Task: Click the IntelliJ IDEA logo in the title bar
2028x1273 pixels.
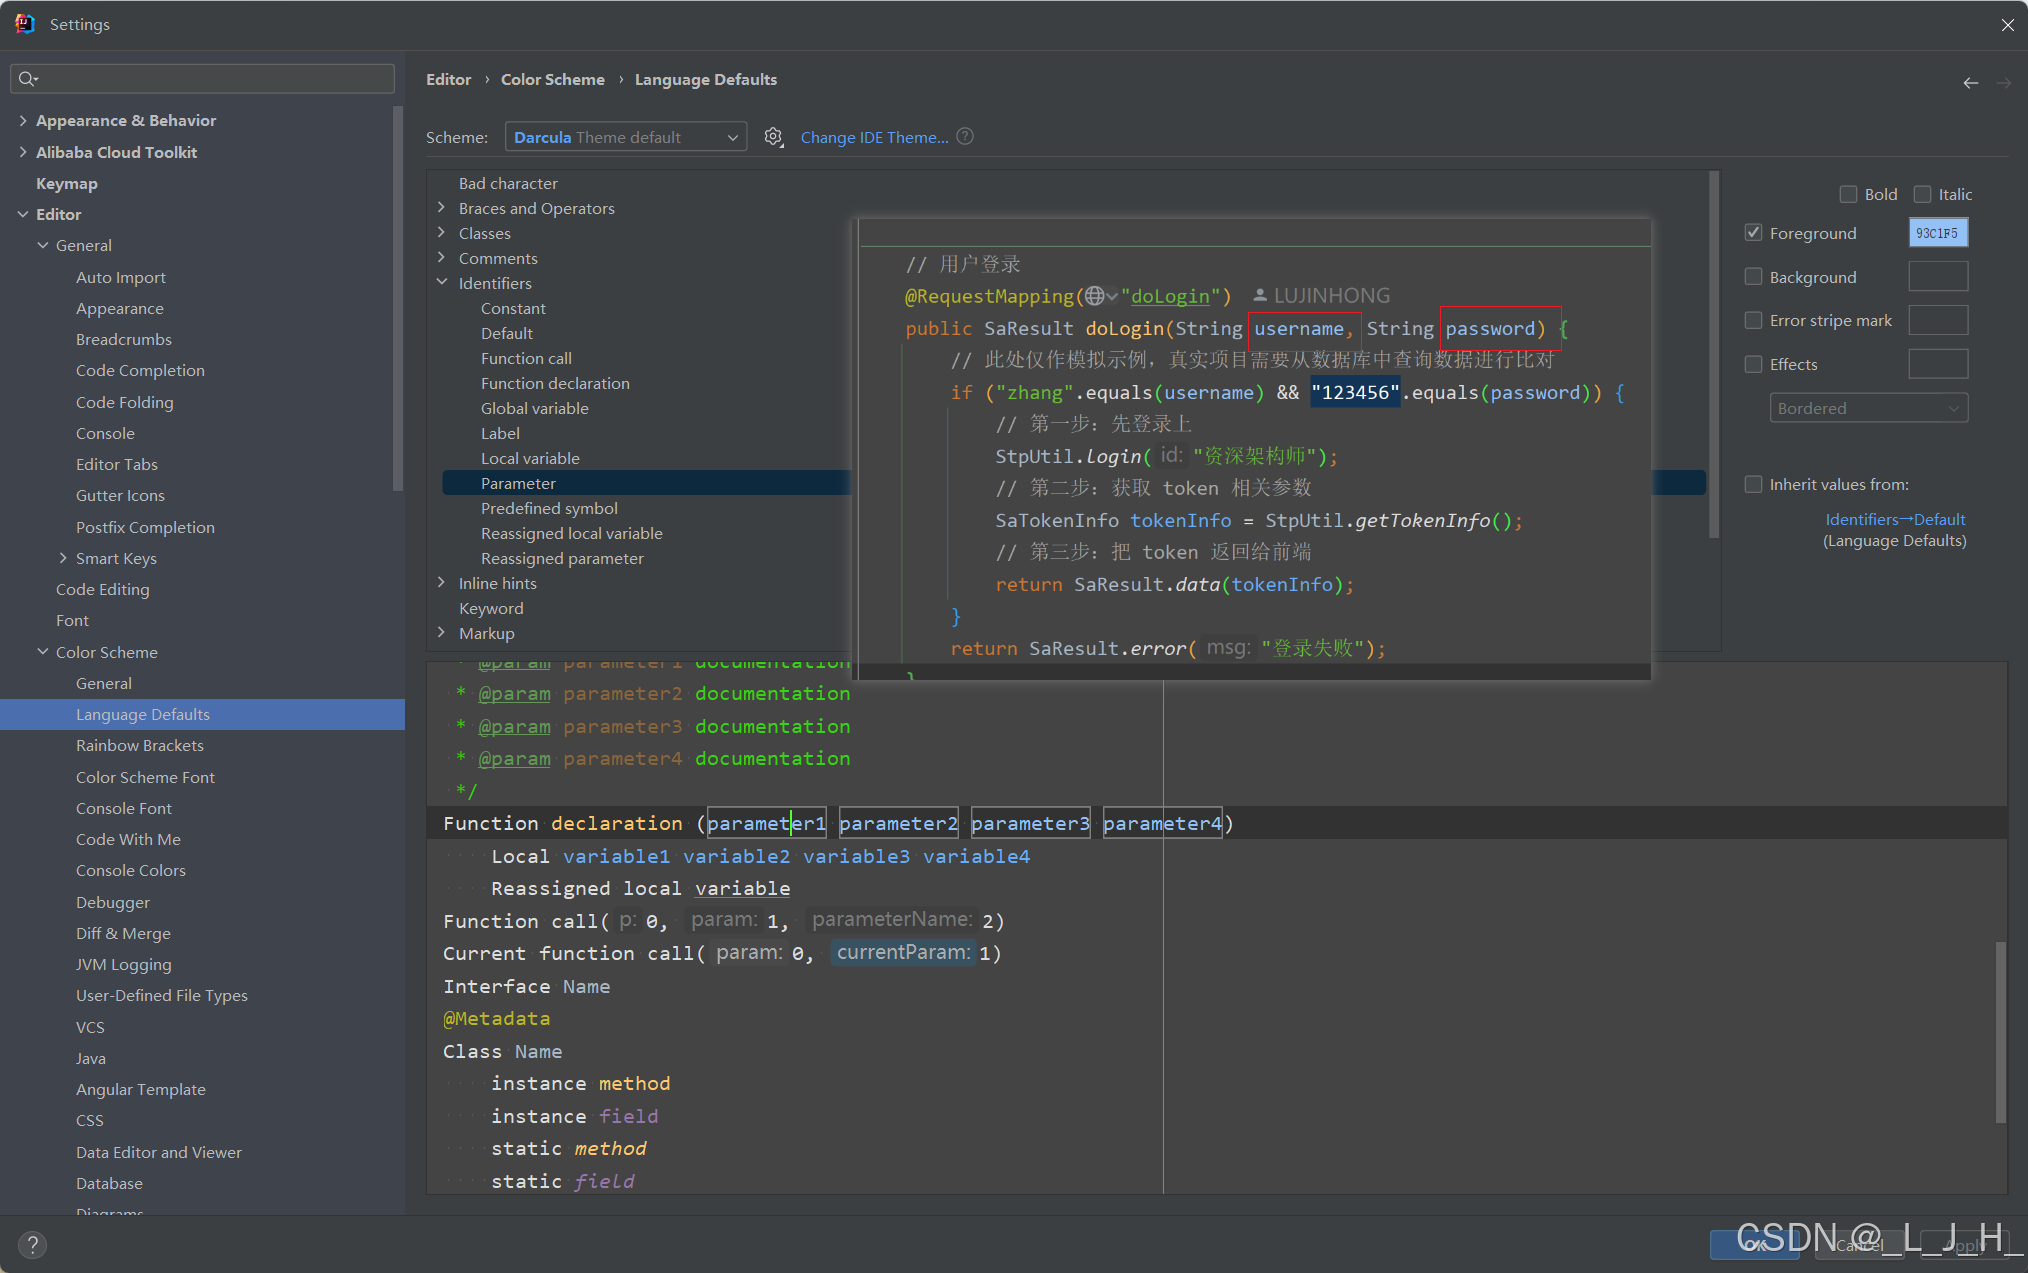Action: click(x=25, y=24)
